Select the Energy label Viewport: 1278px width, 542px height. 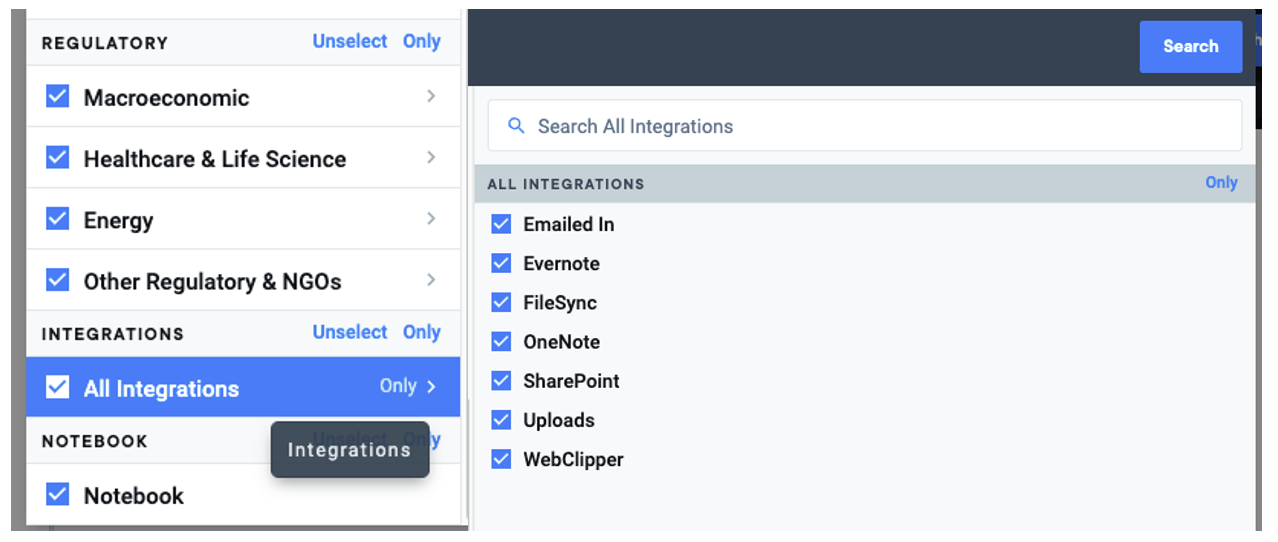tap(119, 221)
